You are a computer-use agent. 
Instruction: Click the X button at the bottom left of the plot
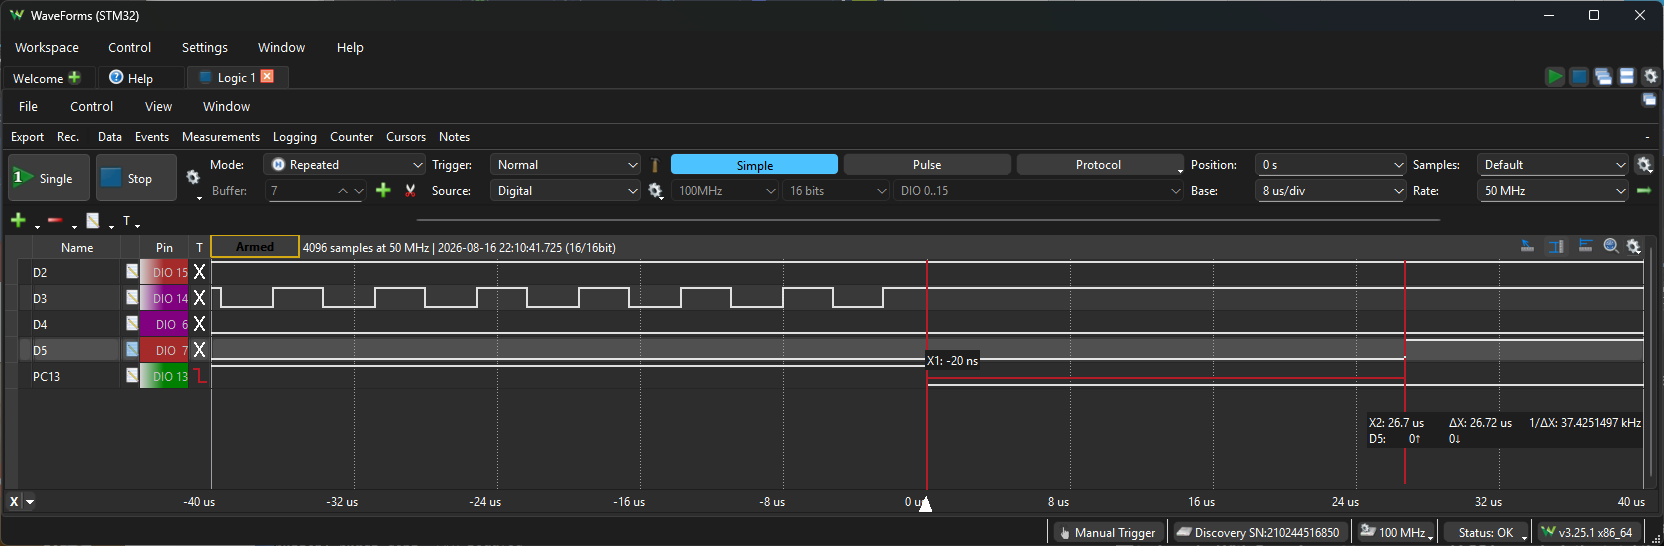[x=14, y=502]
